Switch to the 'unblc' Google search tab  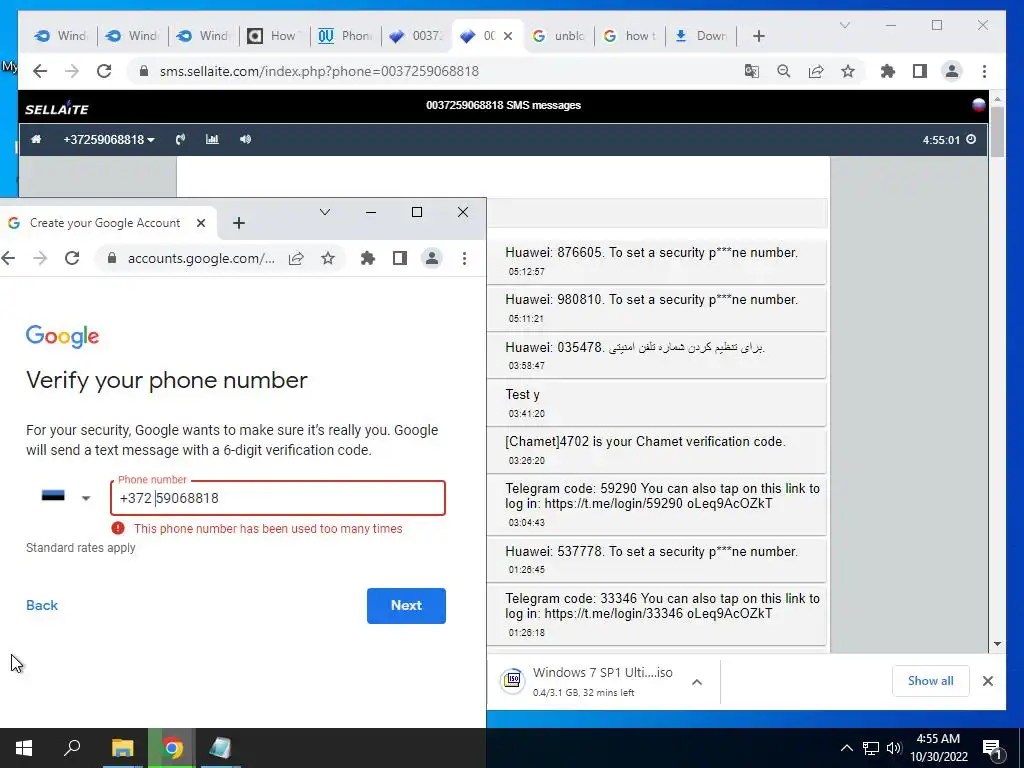tap(559, 36)
